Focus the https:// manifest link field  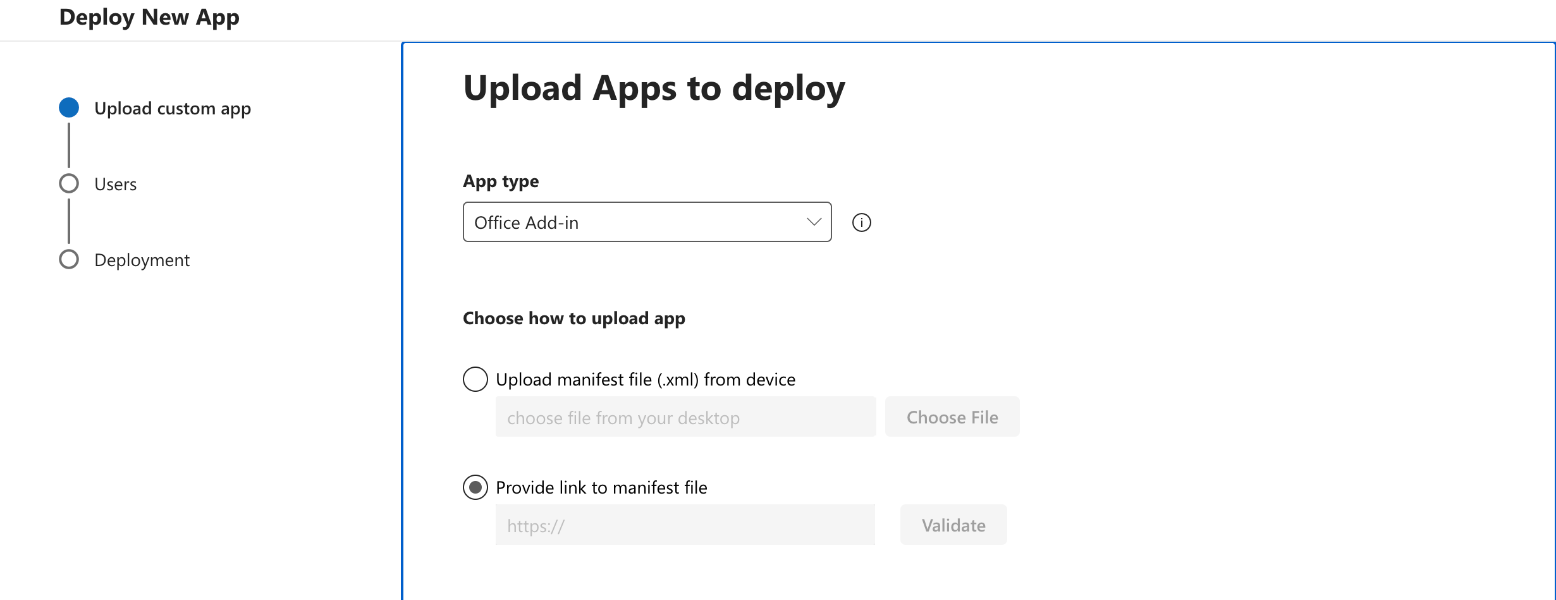point(685,525)
